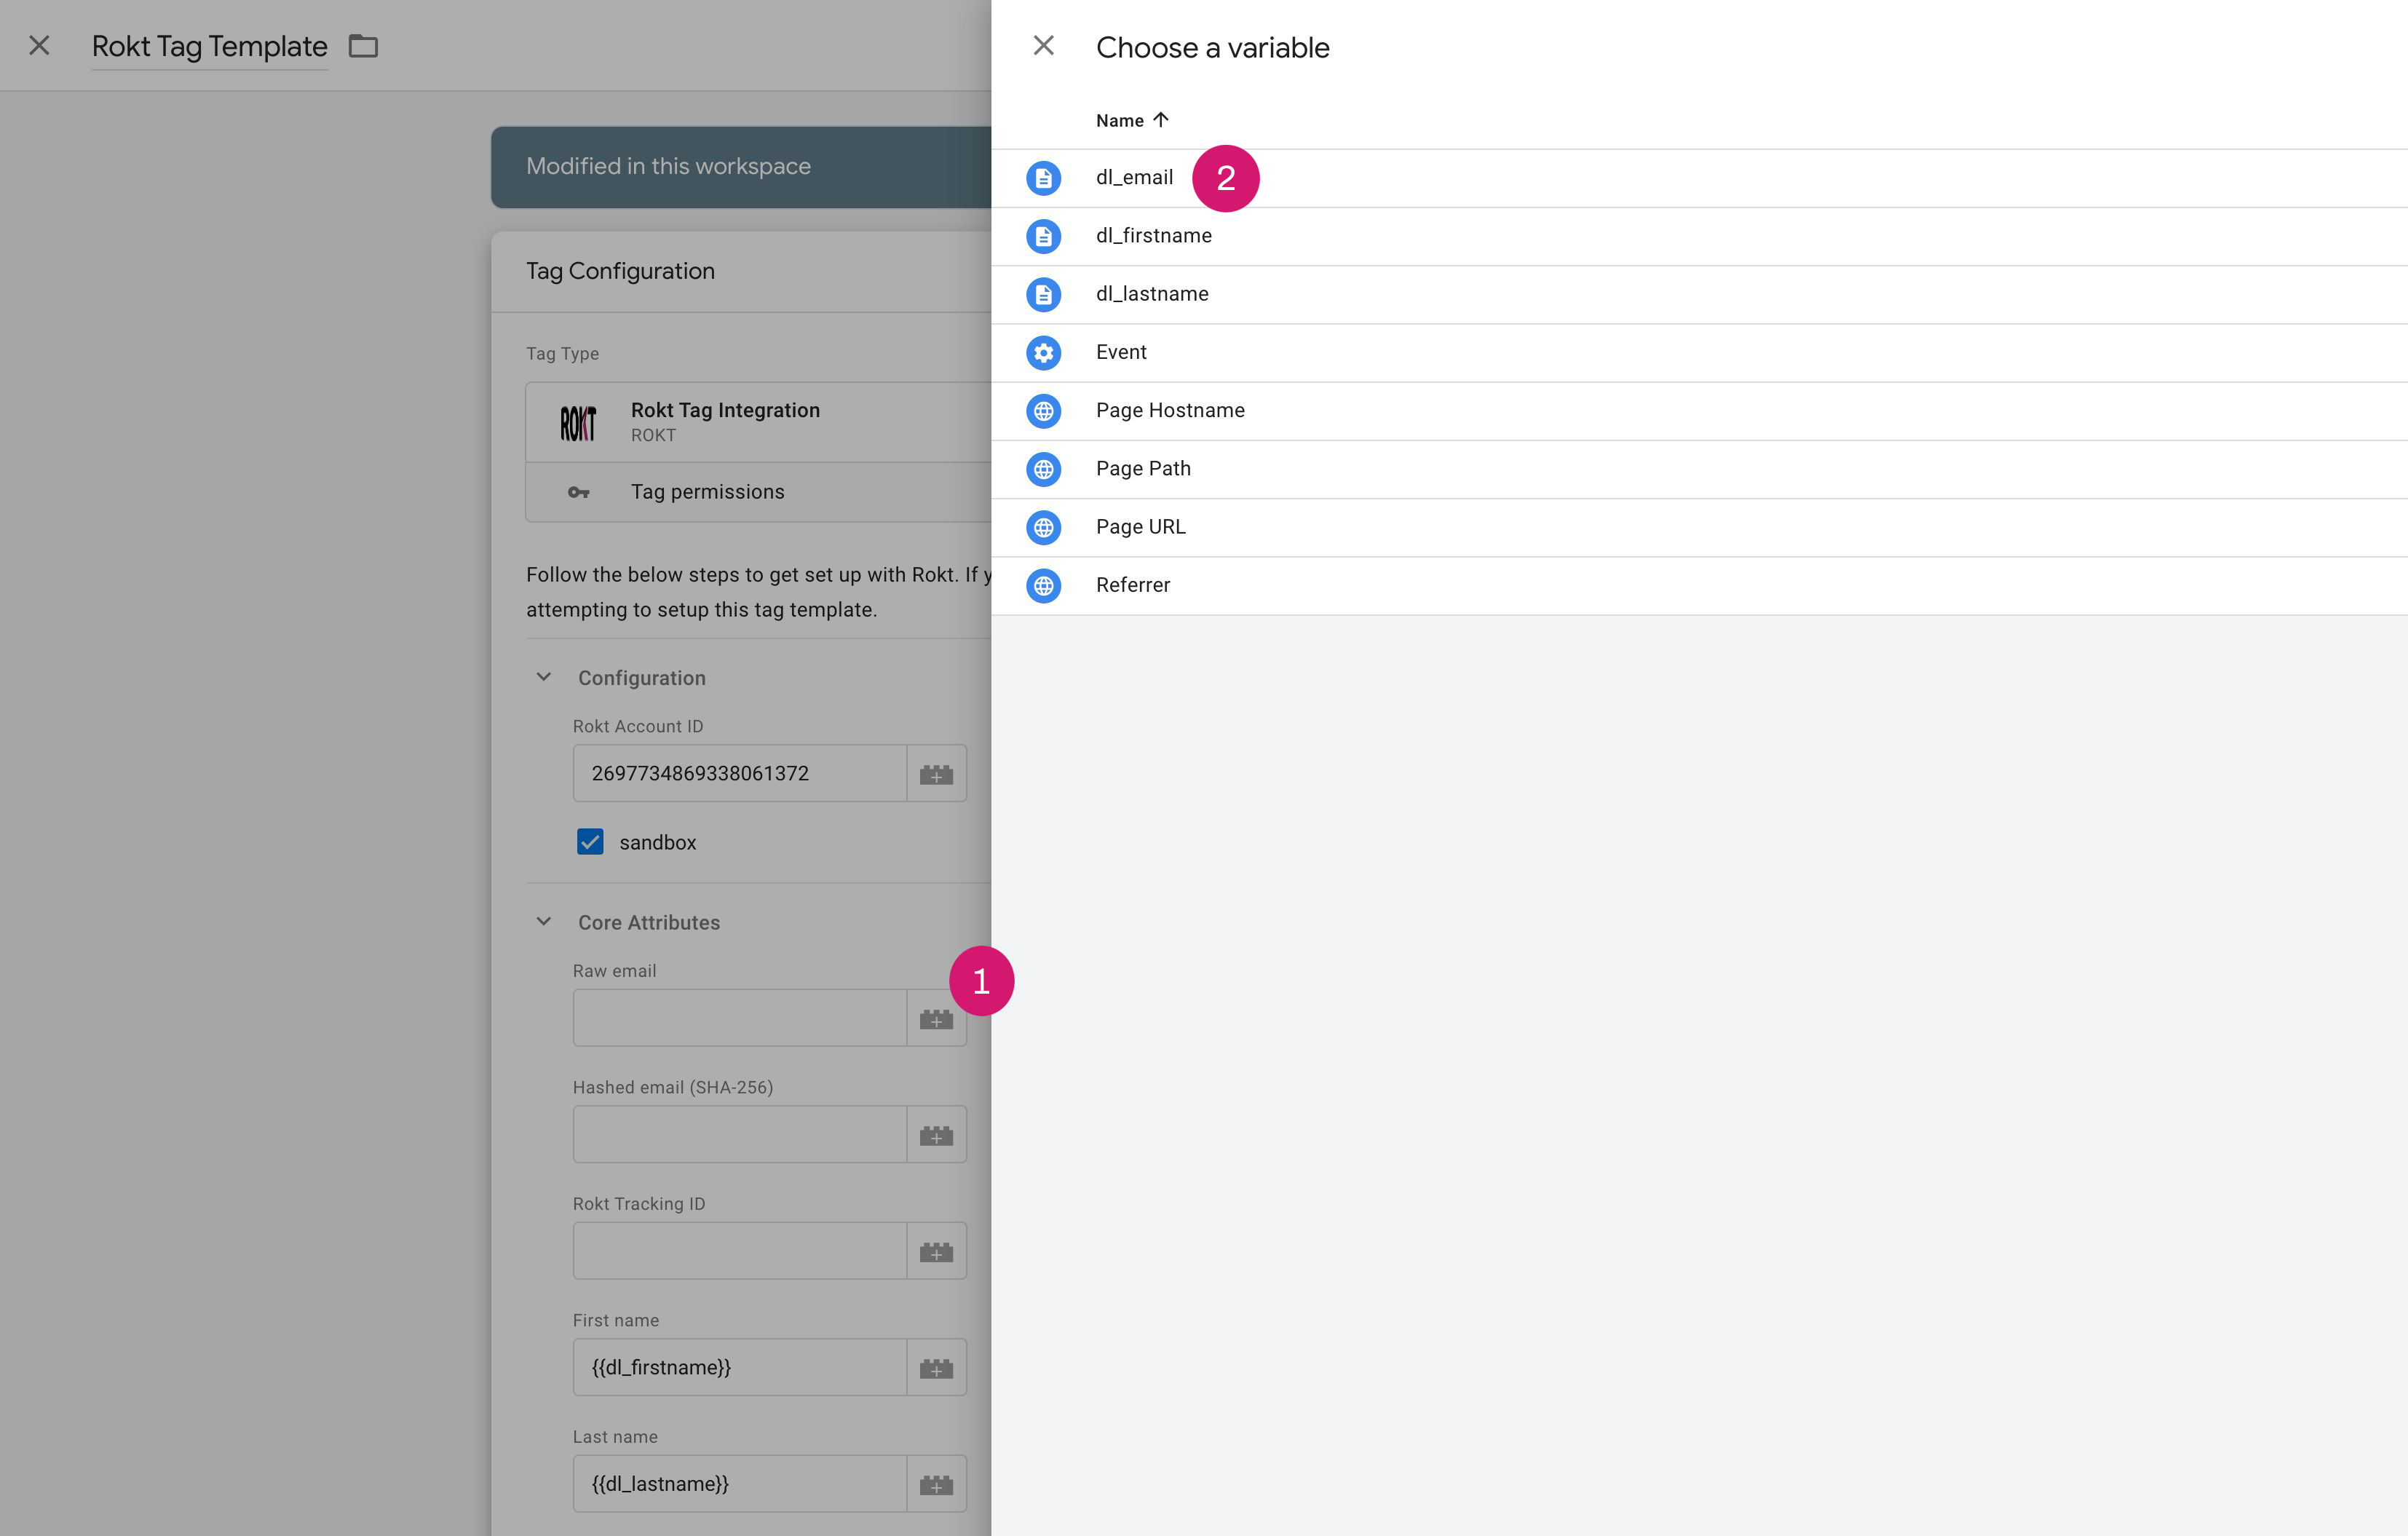2408x1536 pixels.
Task: Select the Page Path variable
Action: point(1699,469)
